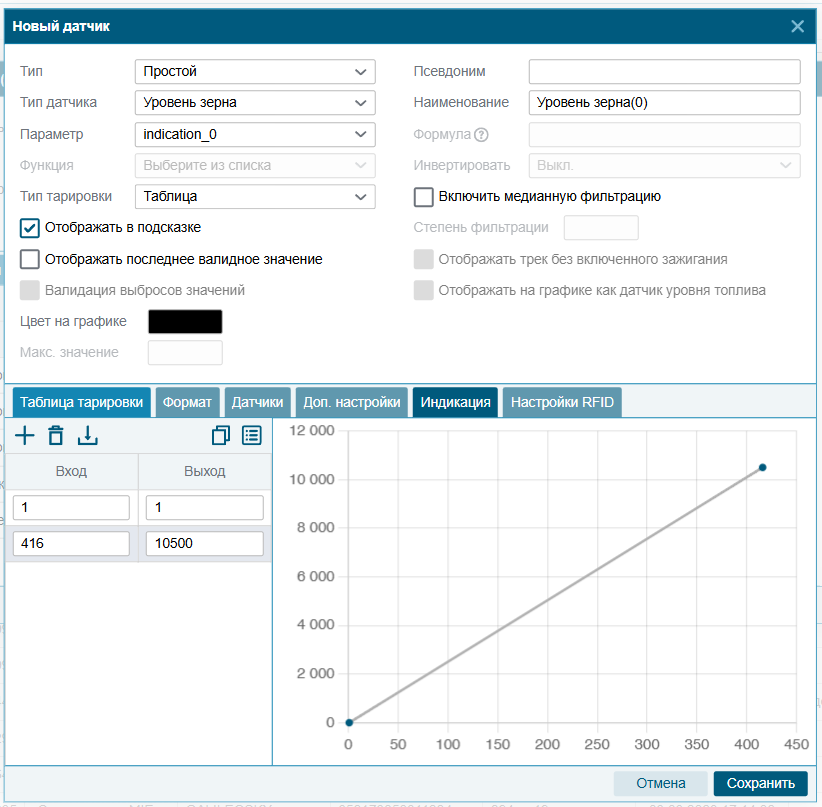822x807 pixels.
Task: Click the help icon next to Формула
Action: tap(481, 135)
